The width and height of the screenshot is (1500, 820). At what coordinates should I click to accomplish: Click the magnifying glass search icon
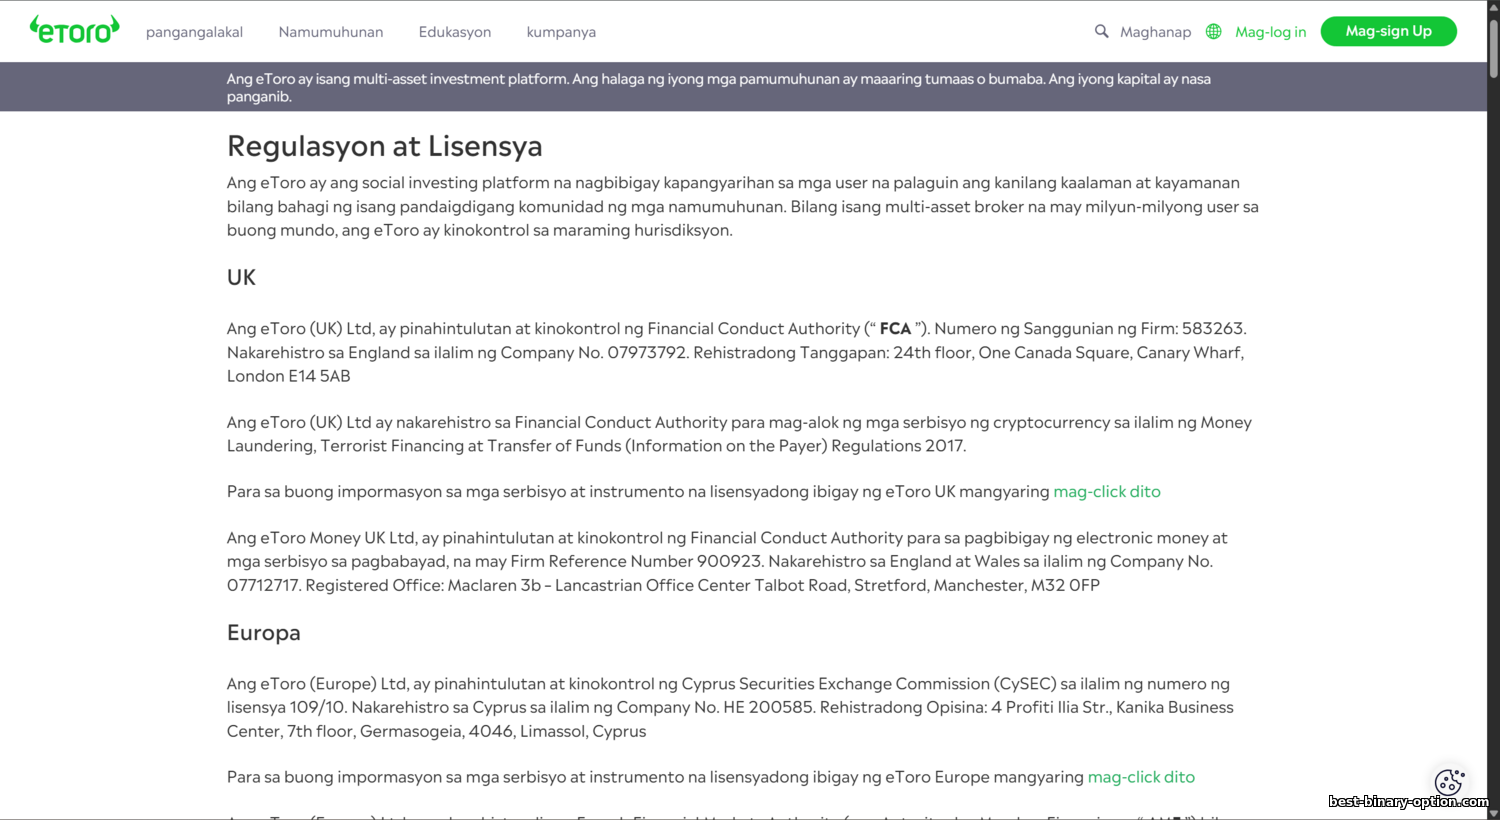(x=1101, y=31)
